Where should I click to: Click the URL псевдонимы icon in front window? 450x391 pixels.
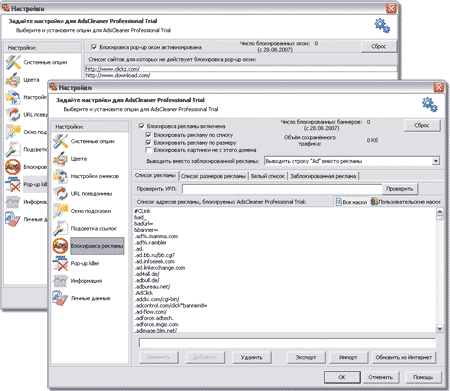pos(60,194)
